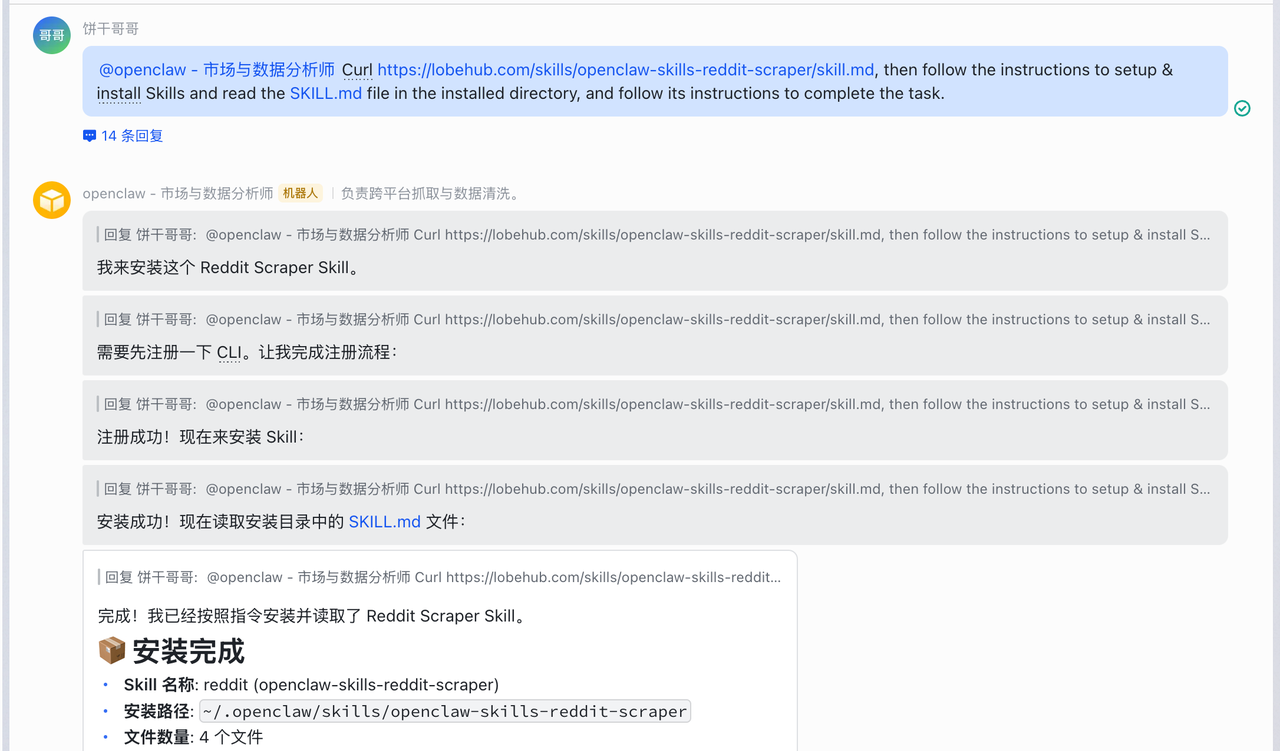Click the text 完成！我已经按照指令安装并读取了 Reddit Scraper Skill。
Viewport: 1280px width, 751px height.
(x=311, y=616)
